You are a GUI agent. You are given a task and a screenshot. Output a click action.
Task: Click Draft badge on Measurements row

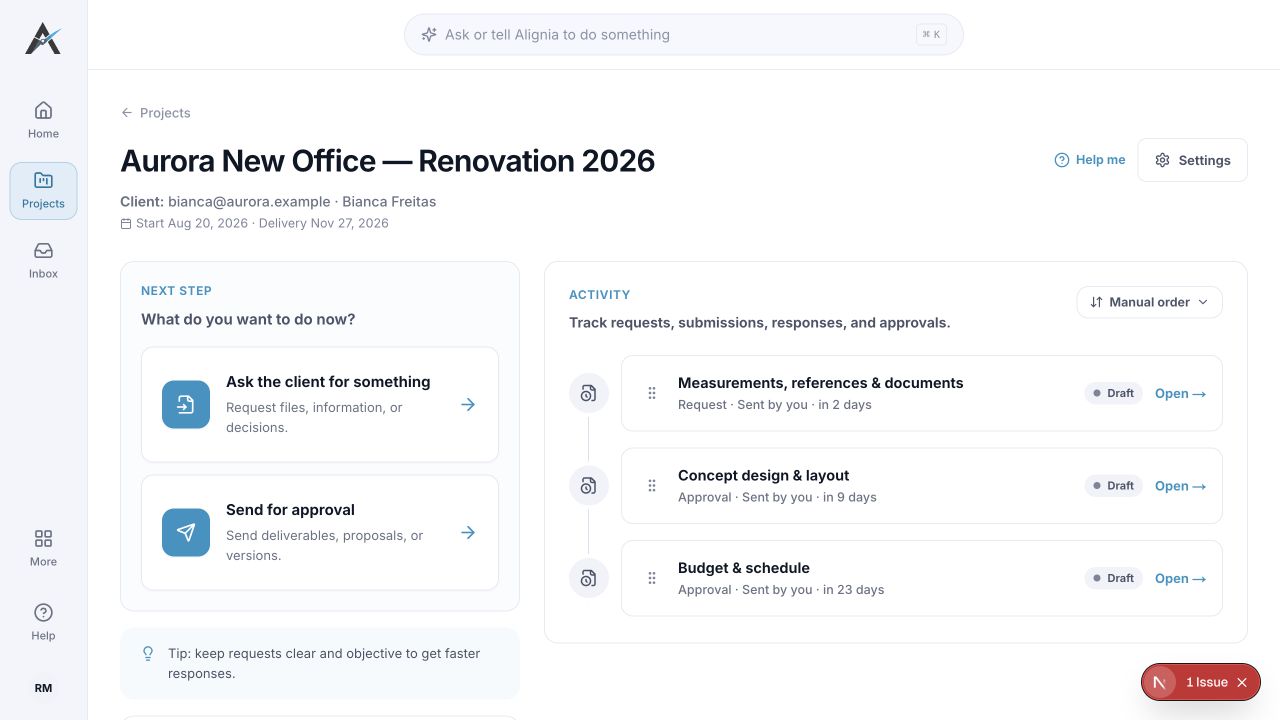click(1113, 393)
